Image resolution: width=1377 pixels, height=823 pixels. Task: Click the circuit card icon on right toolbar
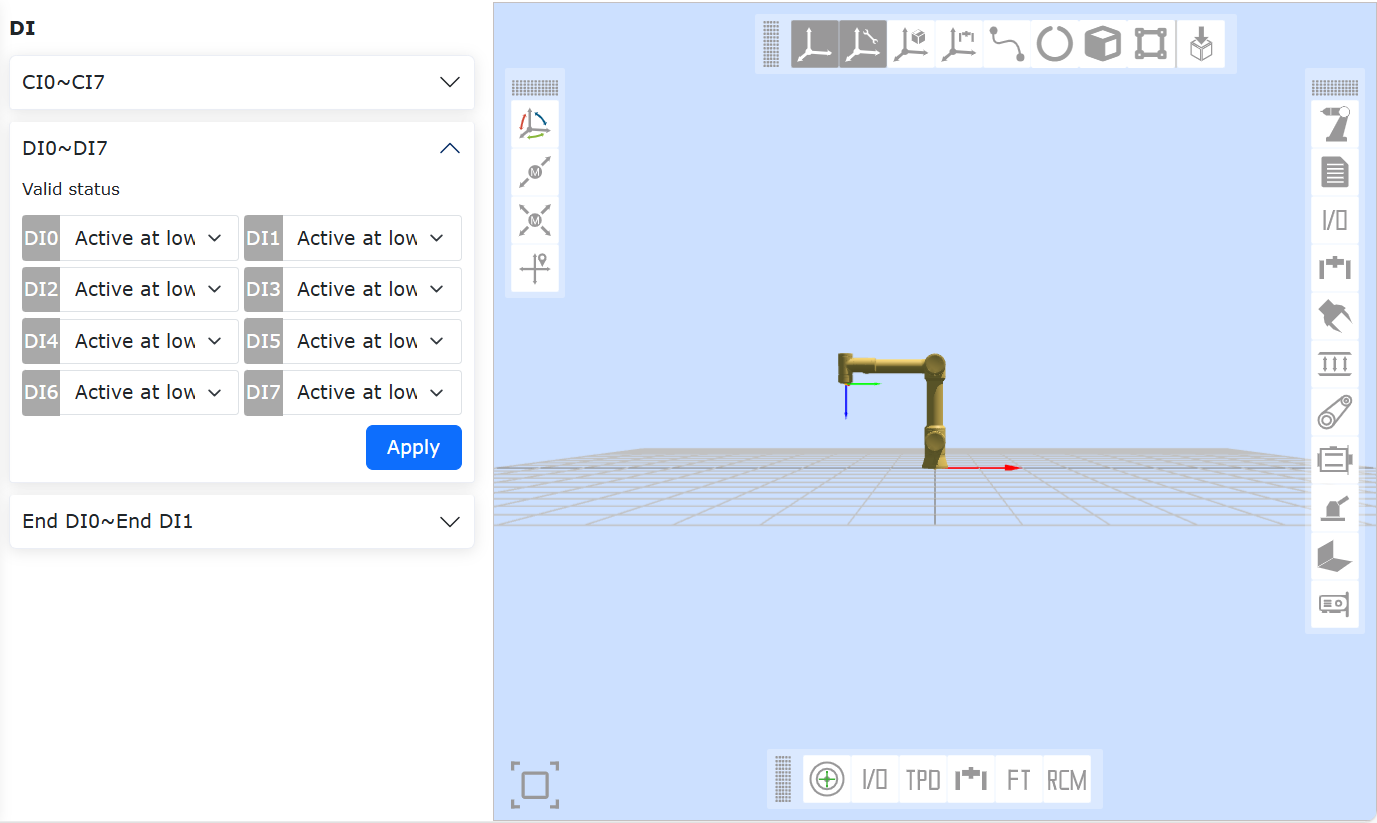(1335, 604)
